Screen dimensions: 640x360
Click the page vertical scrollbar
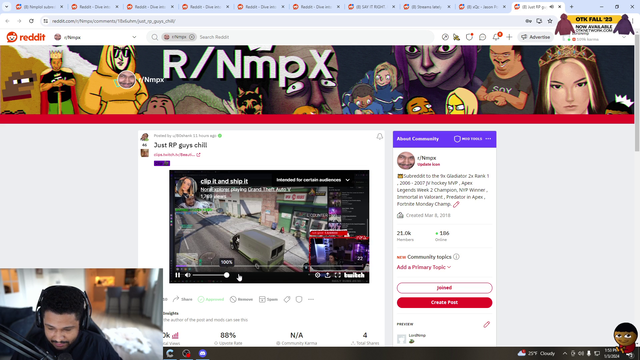click(x=637, y=93)
